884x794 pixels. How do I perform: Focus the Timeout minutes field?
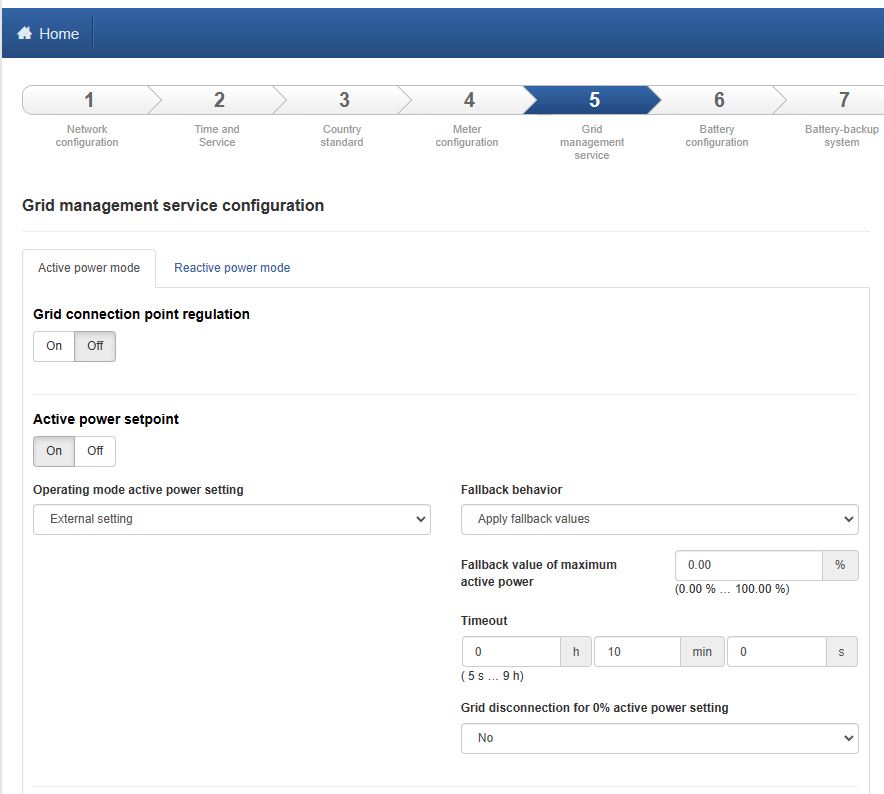pyautogui.click(x=637, y=652)
